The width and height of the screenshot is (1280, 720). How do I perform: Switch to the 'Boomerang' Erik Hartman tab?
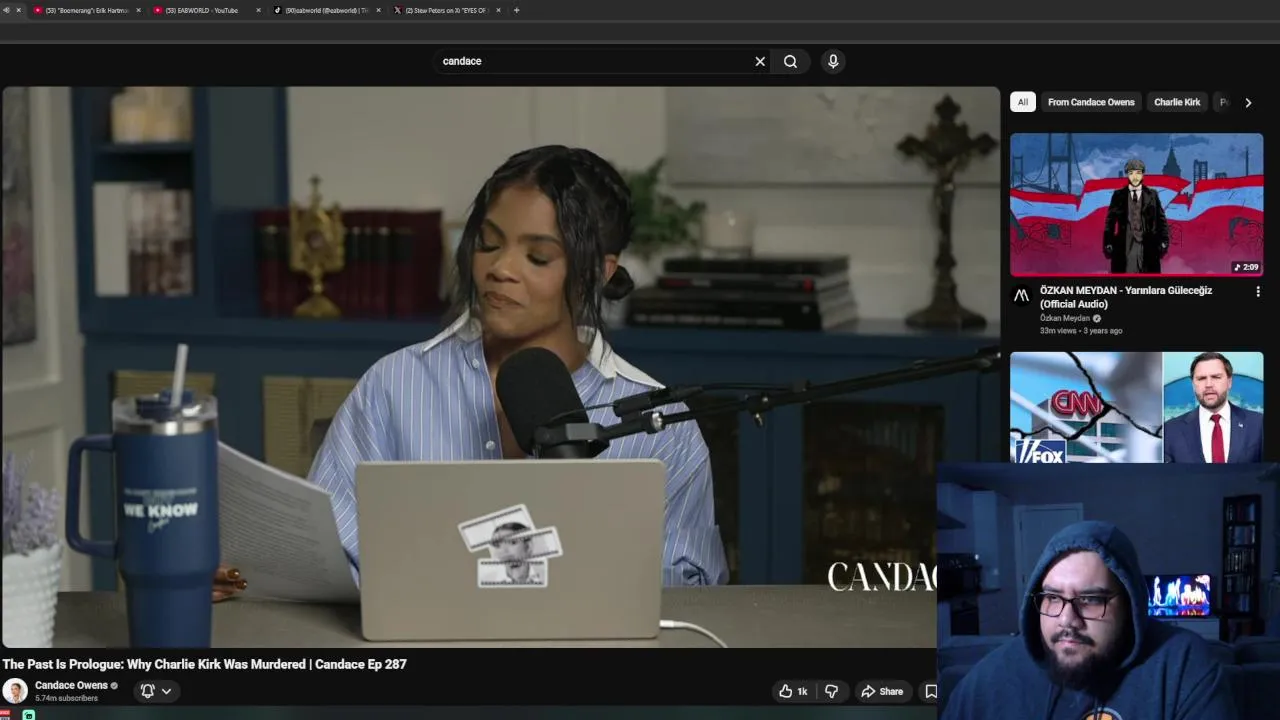point(87,10)
